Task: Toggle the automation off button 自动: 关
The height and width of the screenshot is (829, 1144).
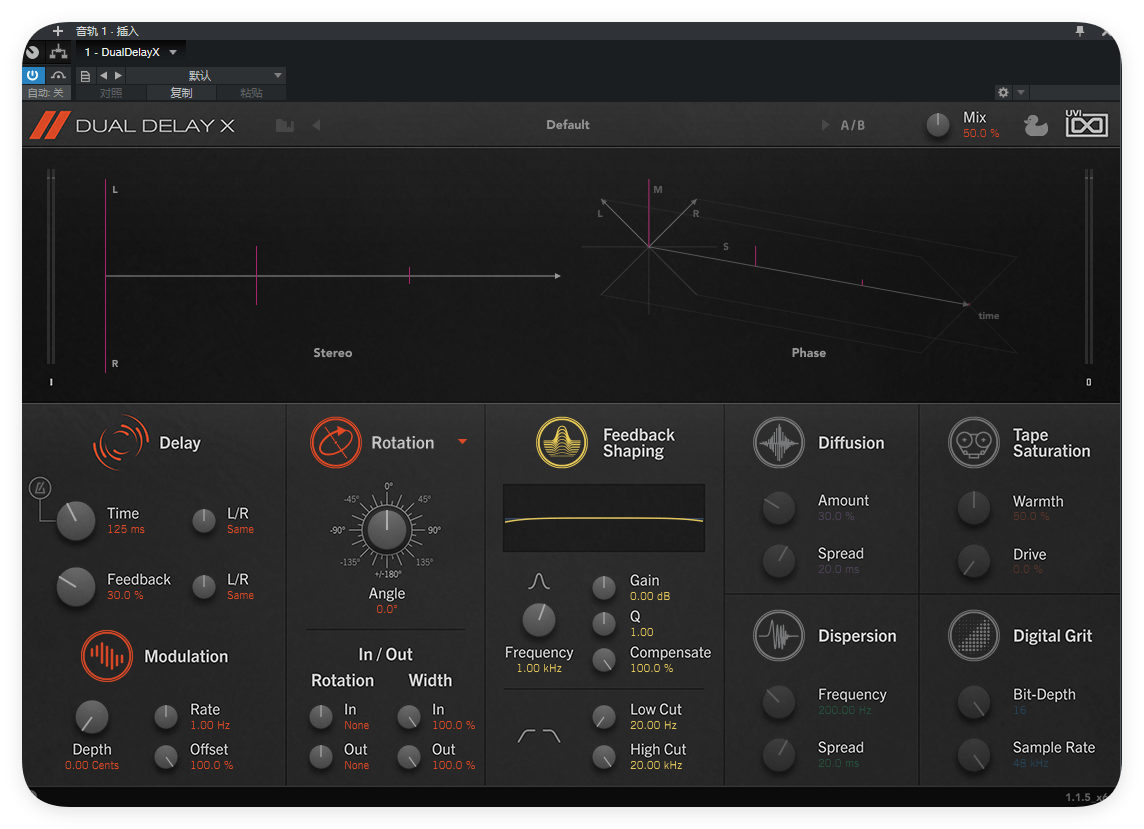Action: coord(46,93)
